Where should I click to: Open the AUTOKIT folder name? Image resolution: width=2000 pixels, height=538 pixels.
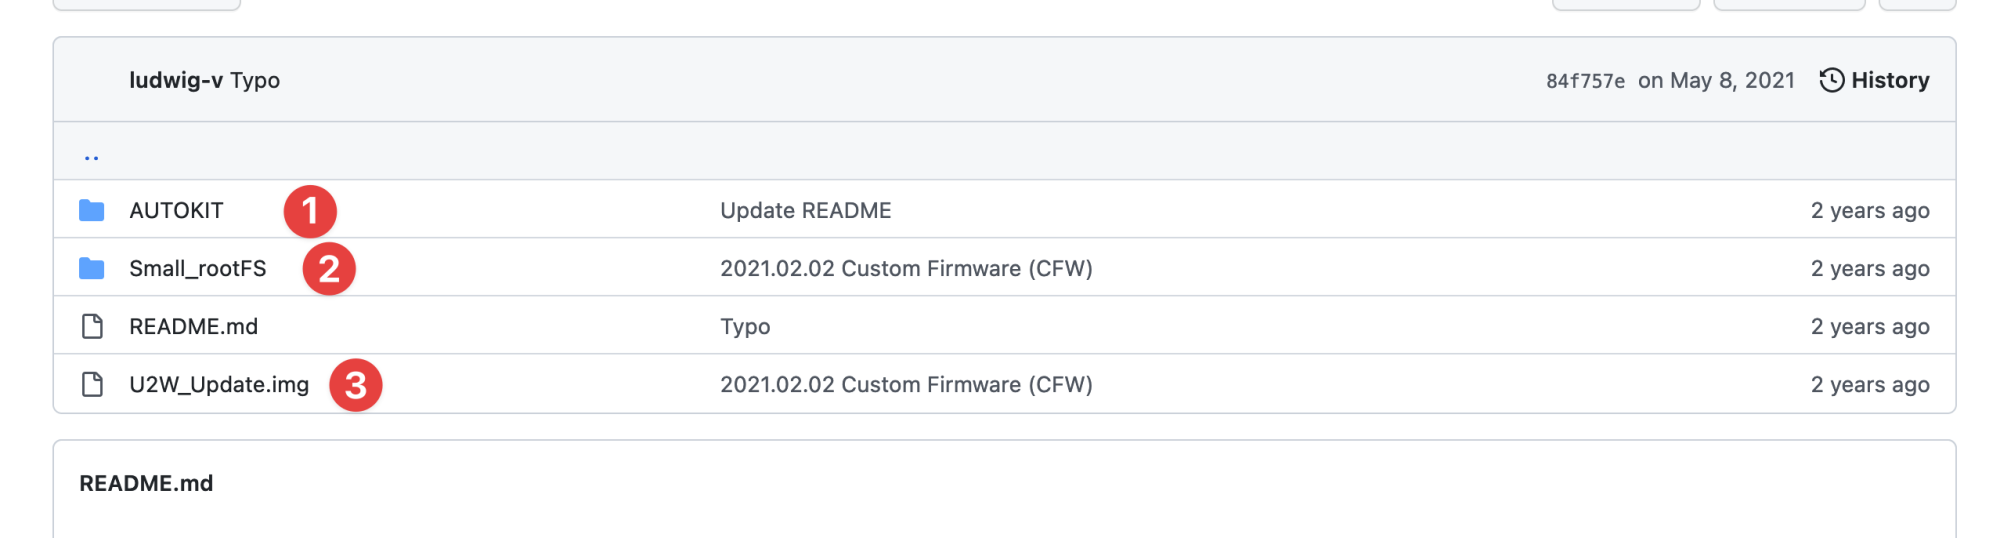176,210
